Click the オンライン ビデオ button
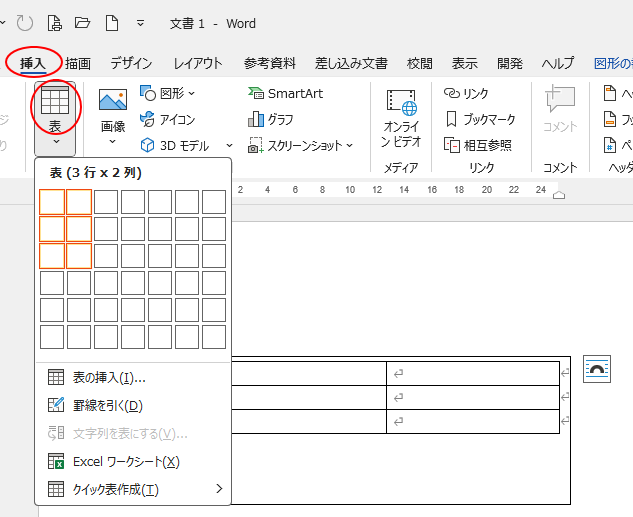This screenshot has height=517, width=633. coord(401,119)
